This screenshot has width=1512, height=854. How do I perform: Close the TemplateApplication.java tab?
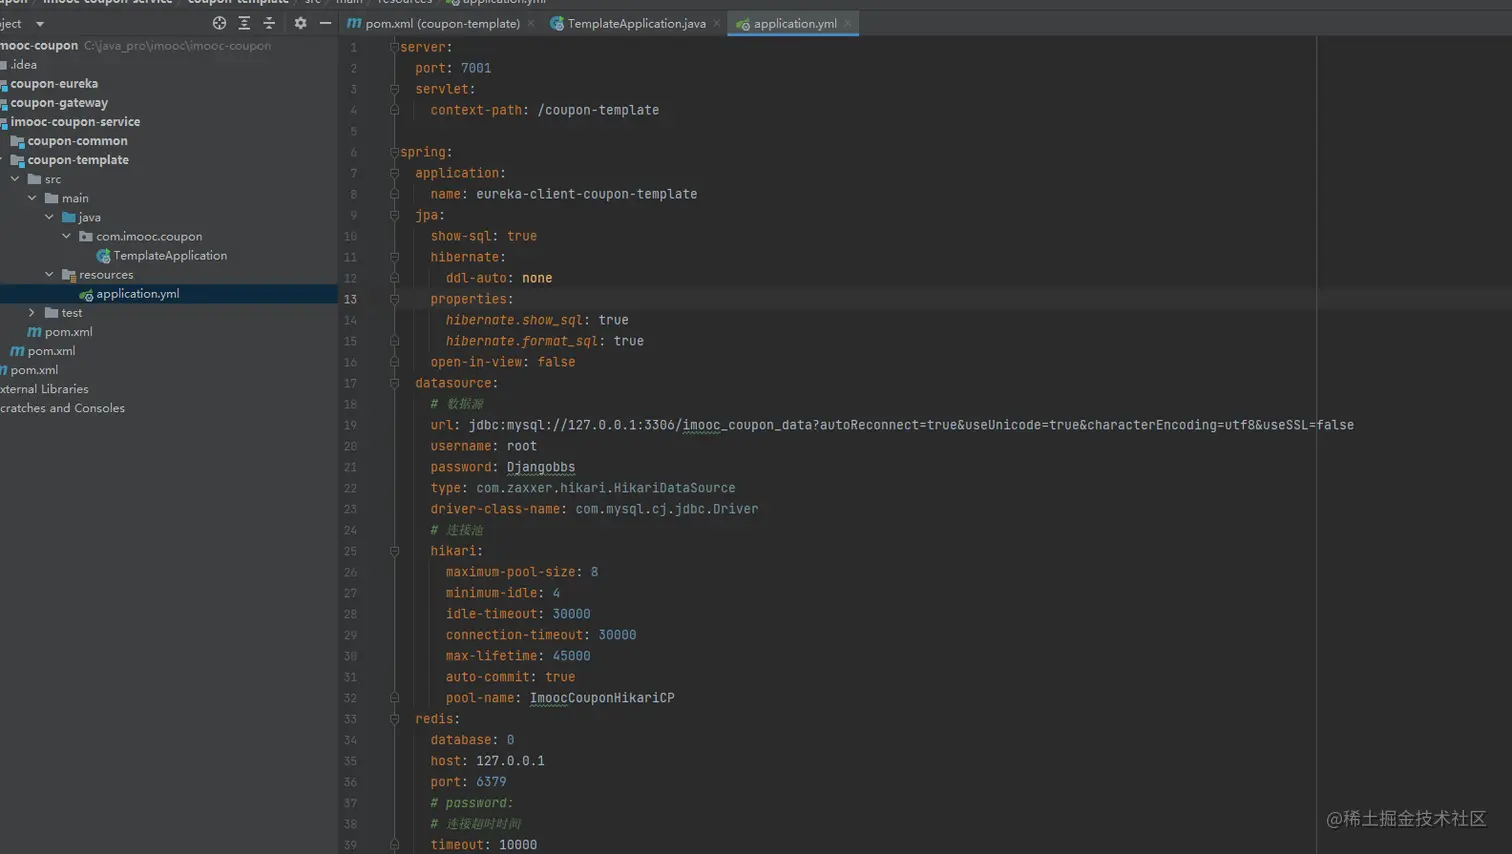717,24
